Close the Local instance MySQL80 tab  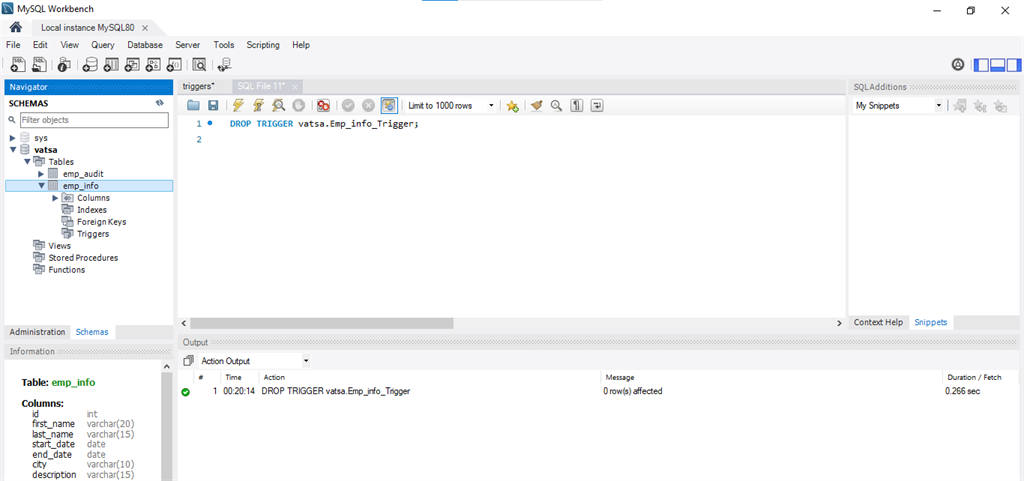click(145, 28)
